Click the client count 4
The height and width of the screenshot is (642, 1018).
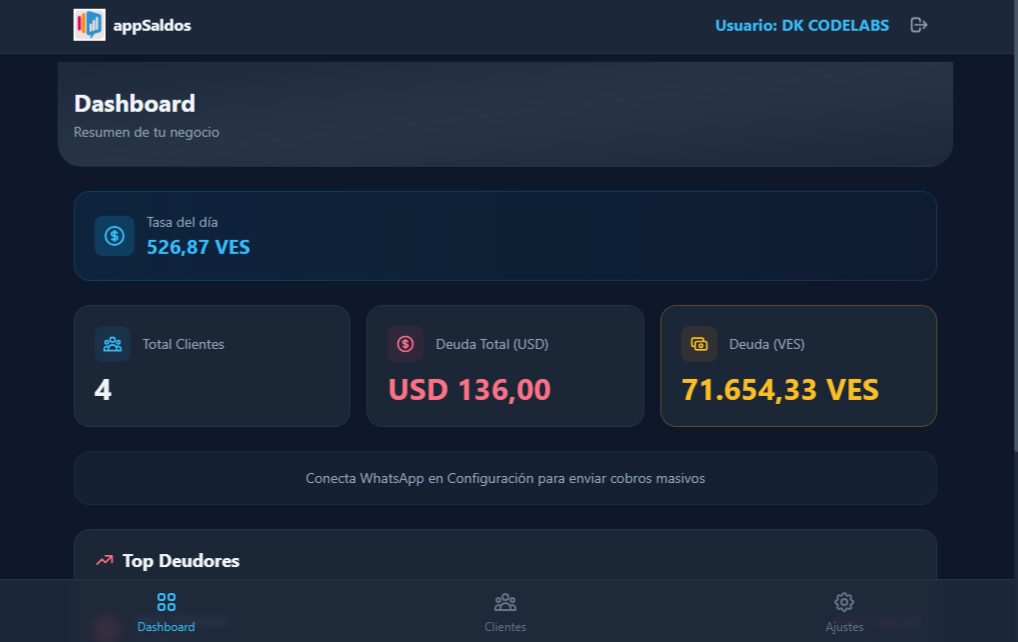pyautogui.click(x=103, y=390)
